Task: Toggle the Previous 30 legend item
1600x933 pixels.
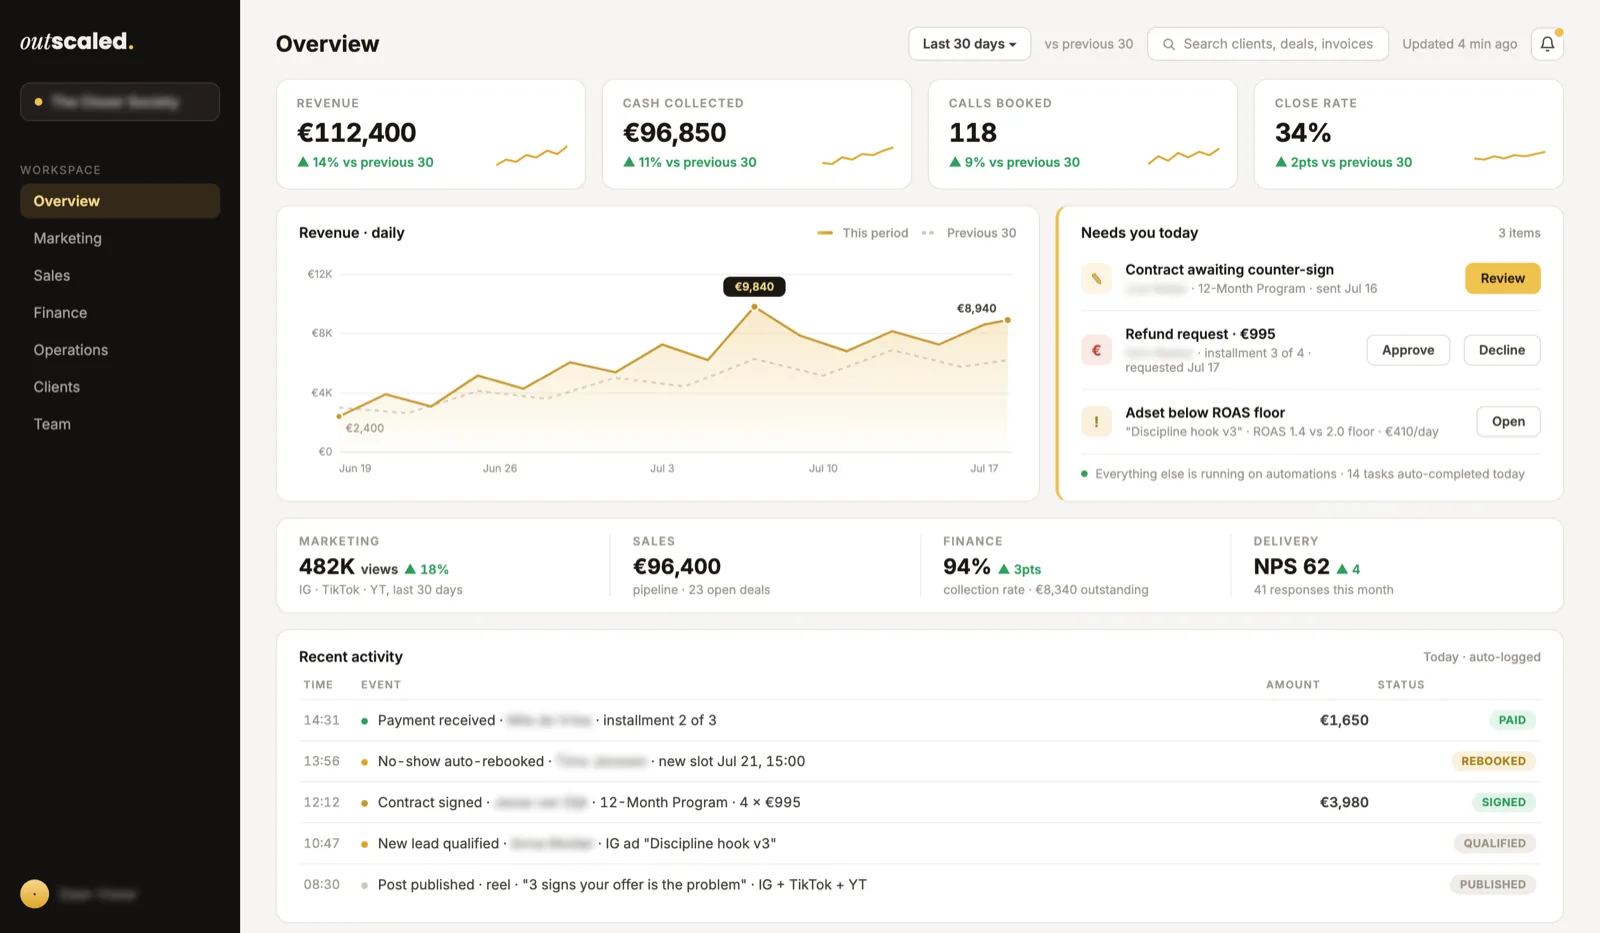Action: (969, 233)
